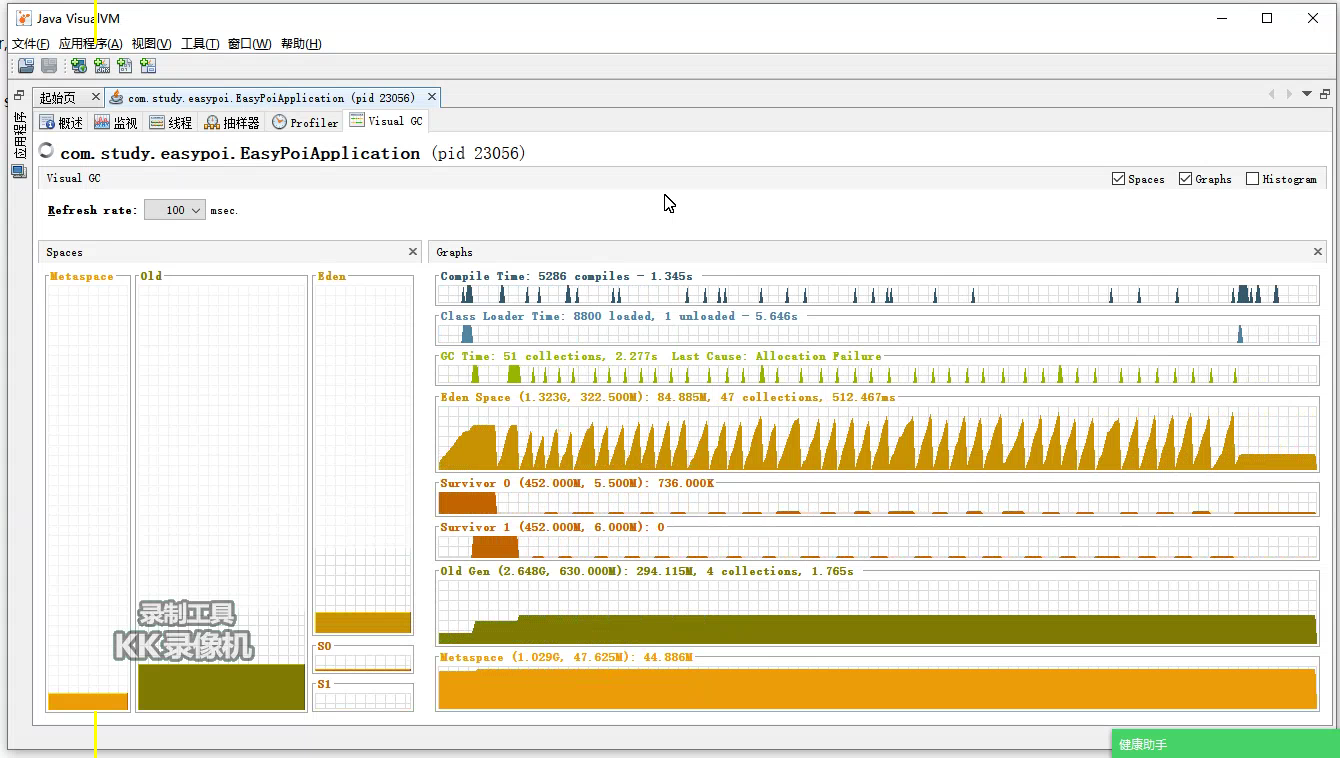Click the Eden Space graph
The width and height of the screenshot is (1340, 758).
click(x=877, y=437)
